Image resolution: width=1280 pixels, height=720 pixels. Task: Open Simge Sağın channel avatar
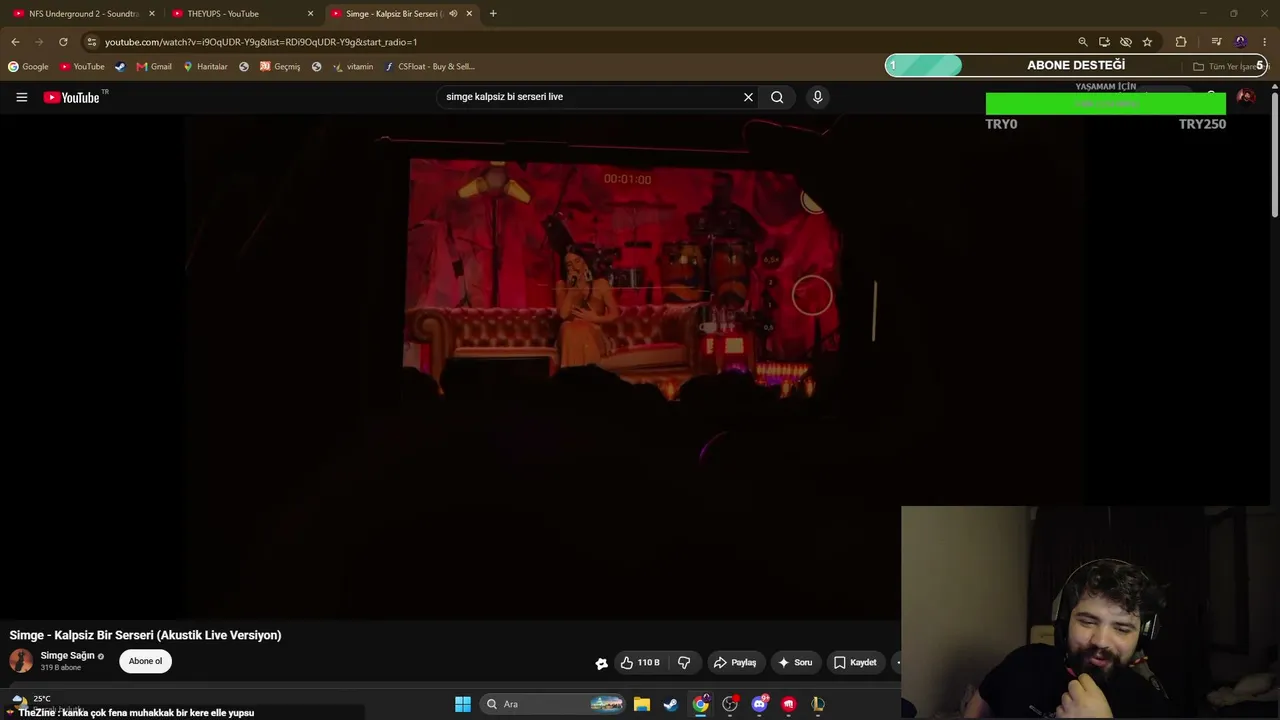(x=21, y=661)
